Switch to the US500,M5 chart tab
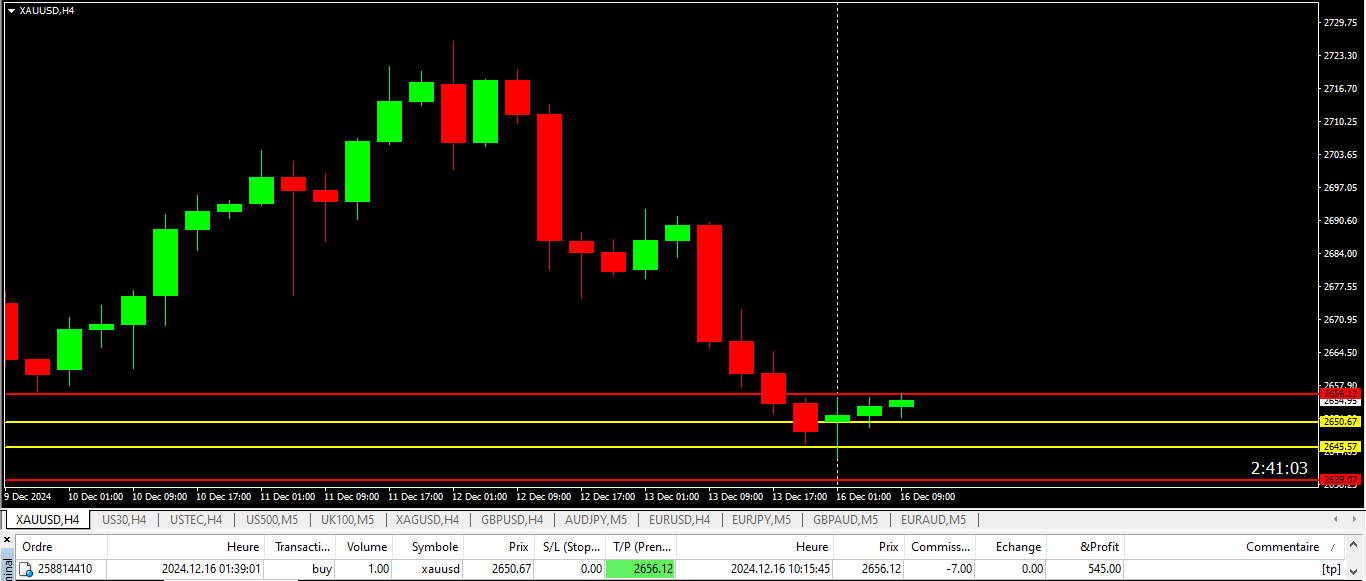This screenshot has height=581, width=1366. tap(272, 520)
